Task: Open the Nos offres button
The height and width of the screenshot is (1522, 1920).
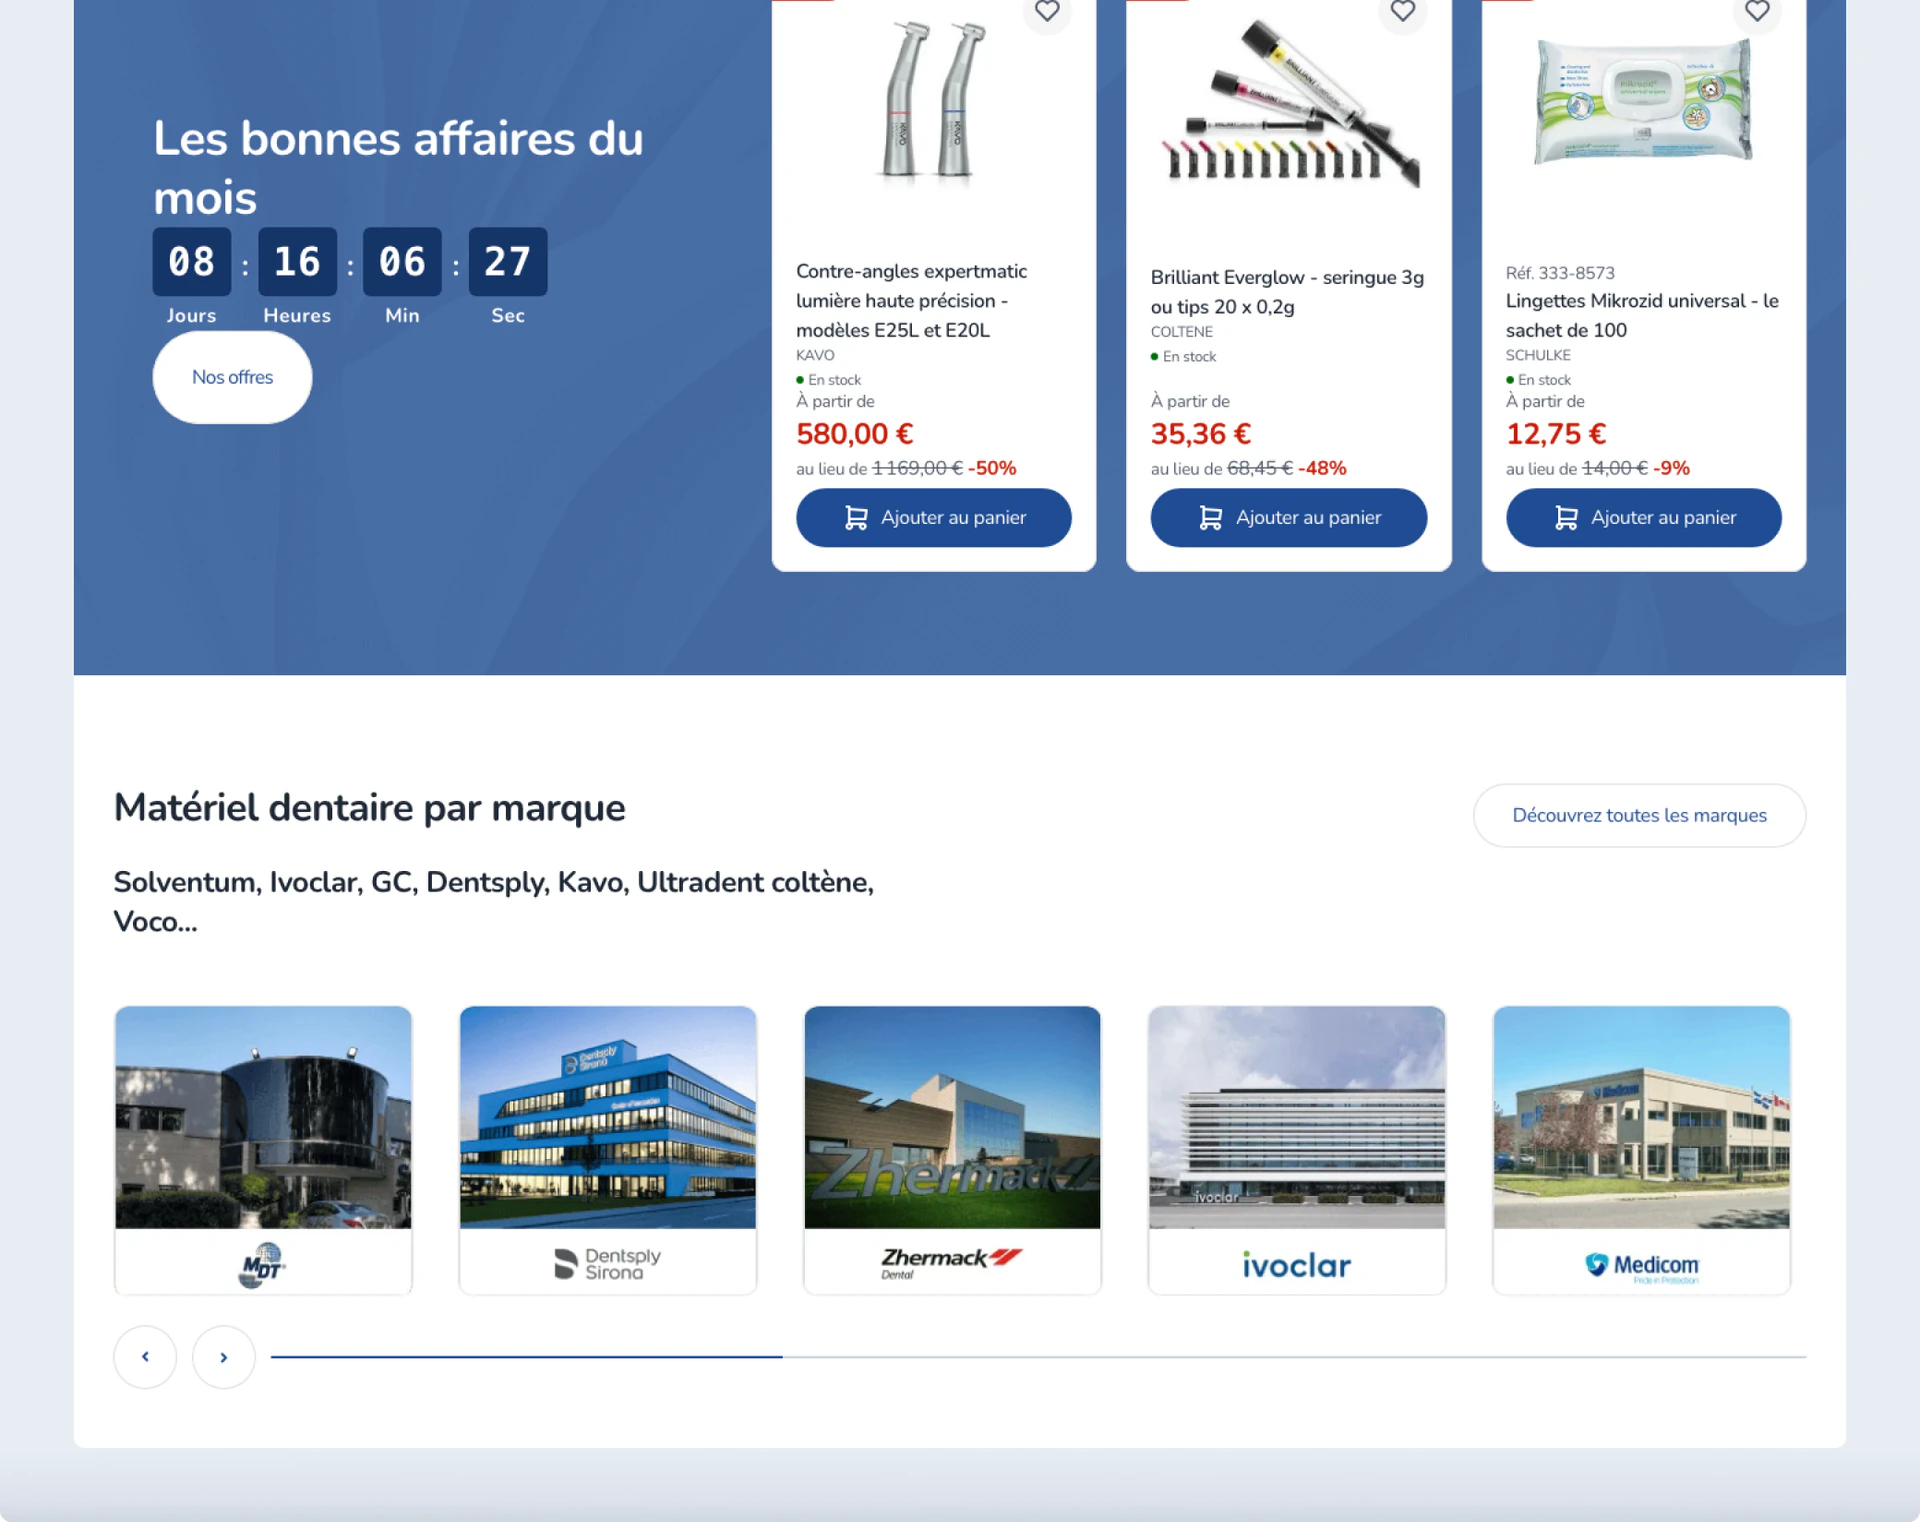Action: click(x=232, y=378)
